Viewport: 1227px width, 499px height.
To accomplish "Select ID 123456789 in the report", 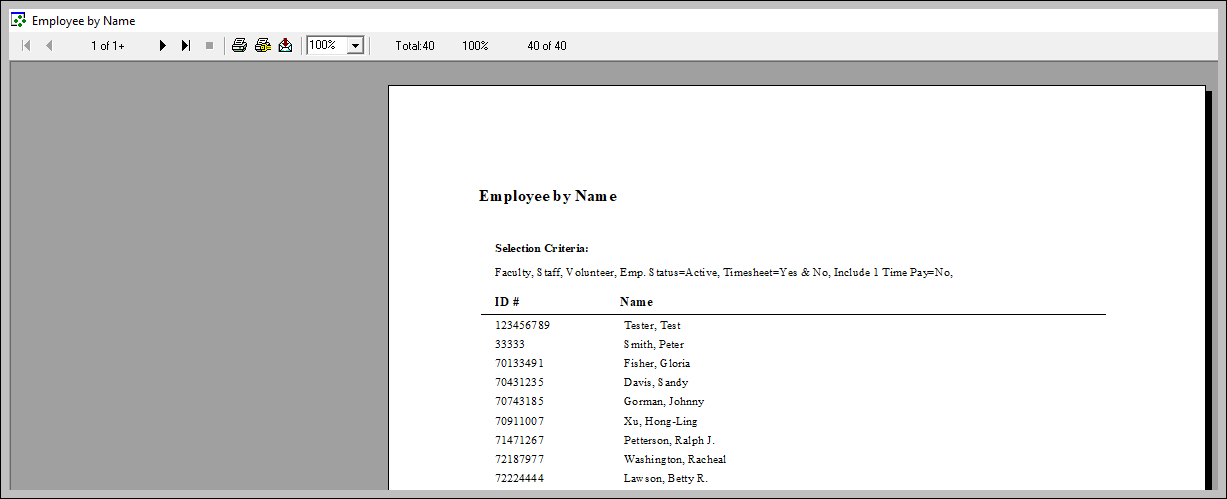I will (522, 325).
